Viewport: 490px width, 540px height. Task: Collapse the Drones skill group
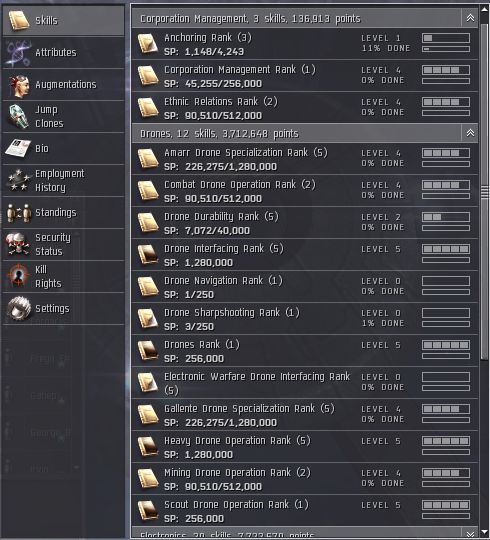tap(470, 133)
